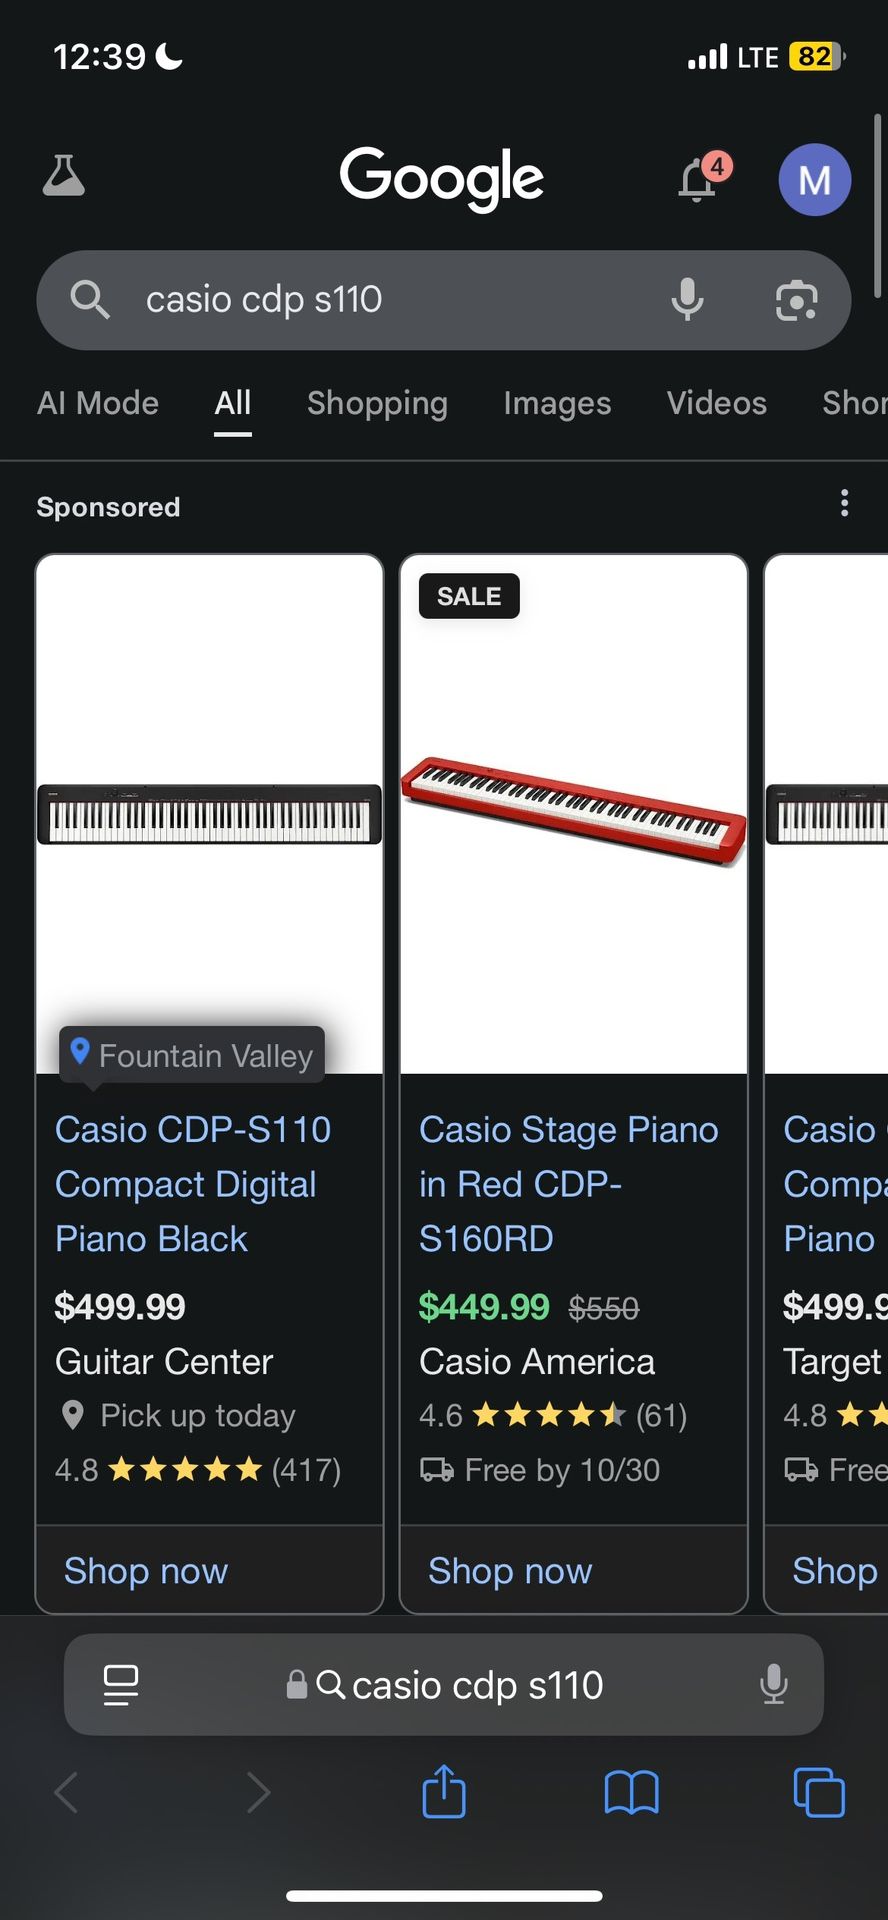
Task: Tap the microphone icon in the search bar
Action: (x=687, y=300)
